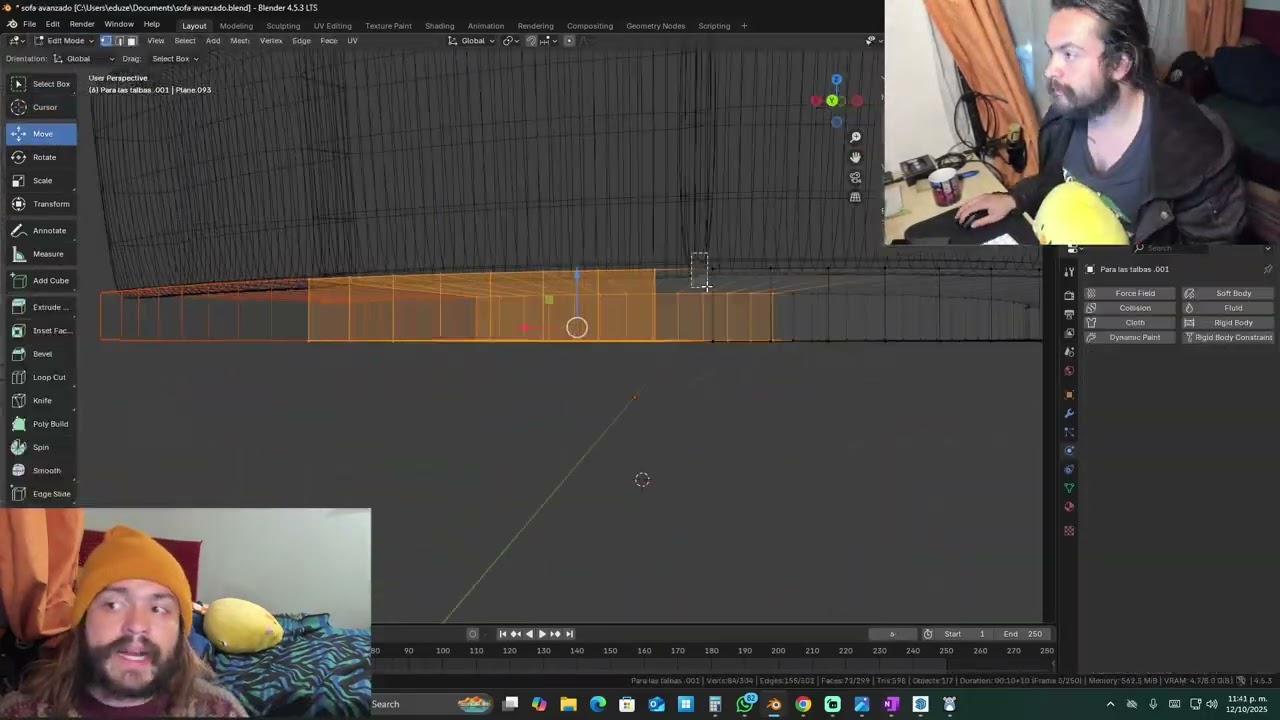Pick the Poly Build tool
The image size is (1280, 720).
click(42, 424)
